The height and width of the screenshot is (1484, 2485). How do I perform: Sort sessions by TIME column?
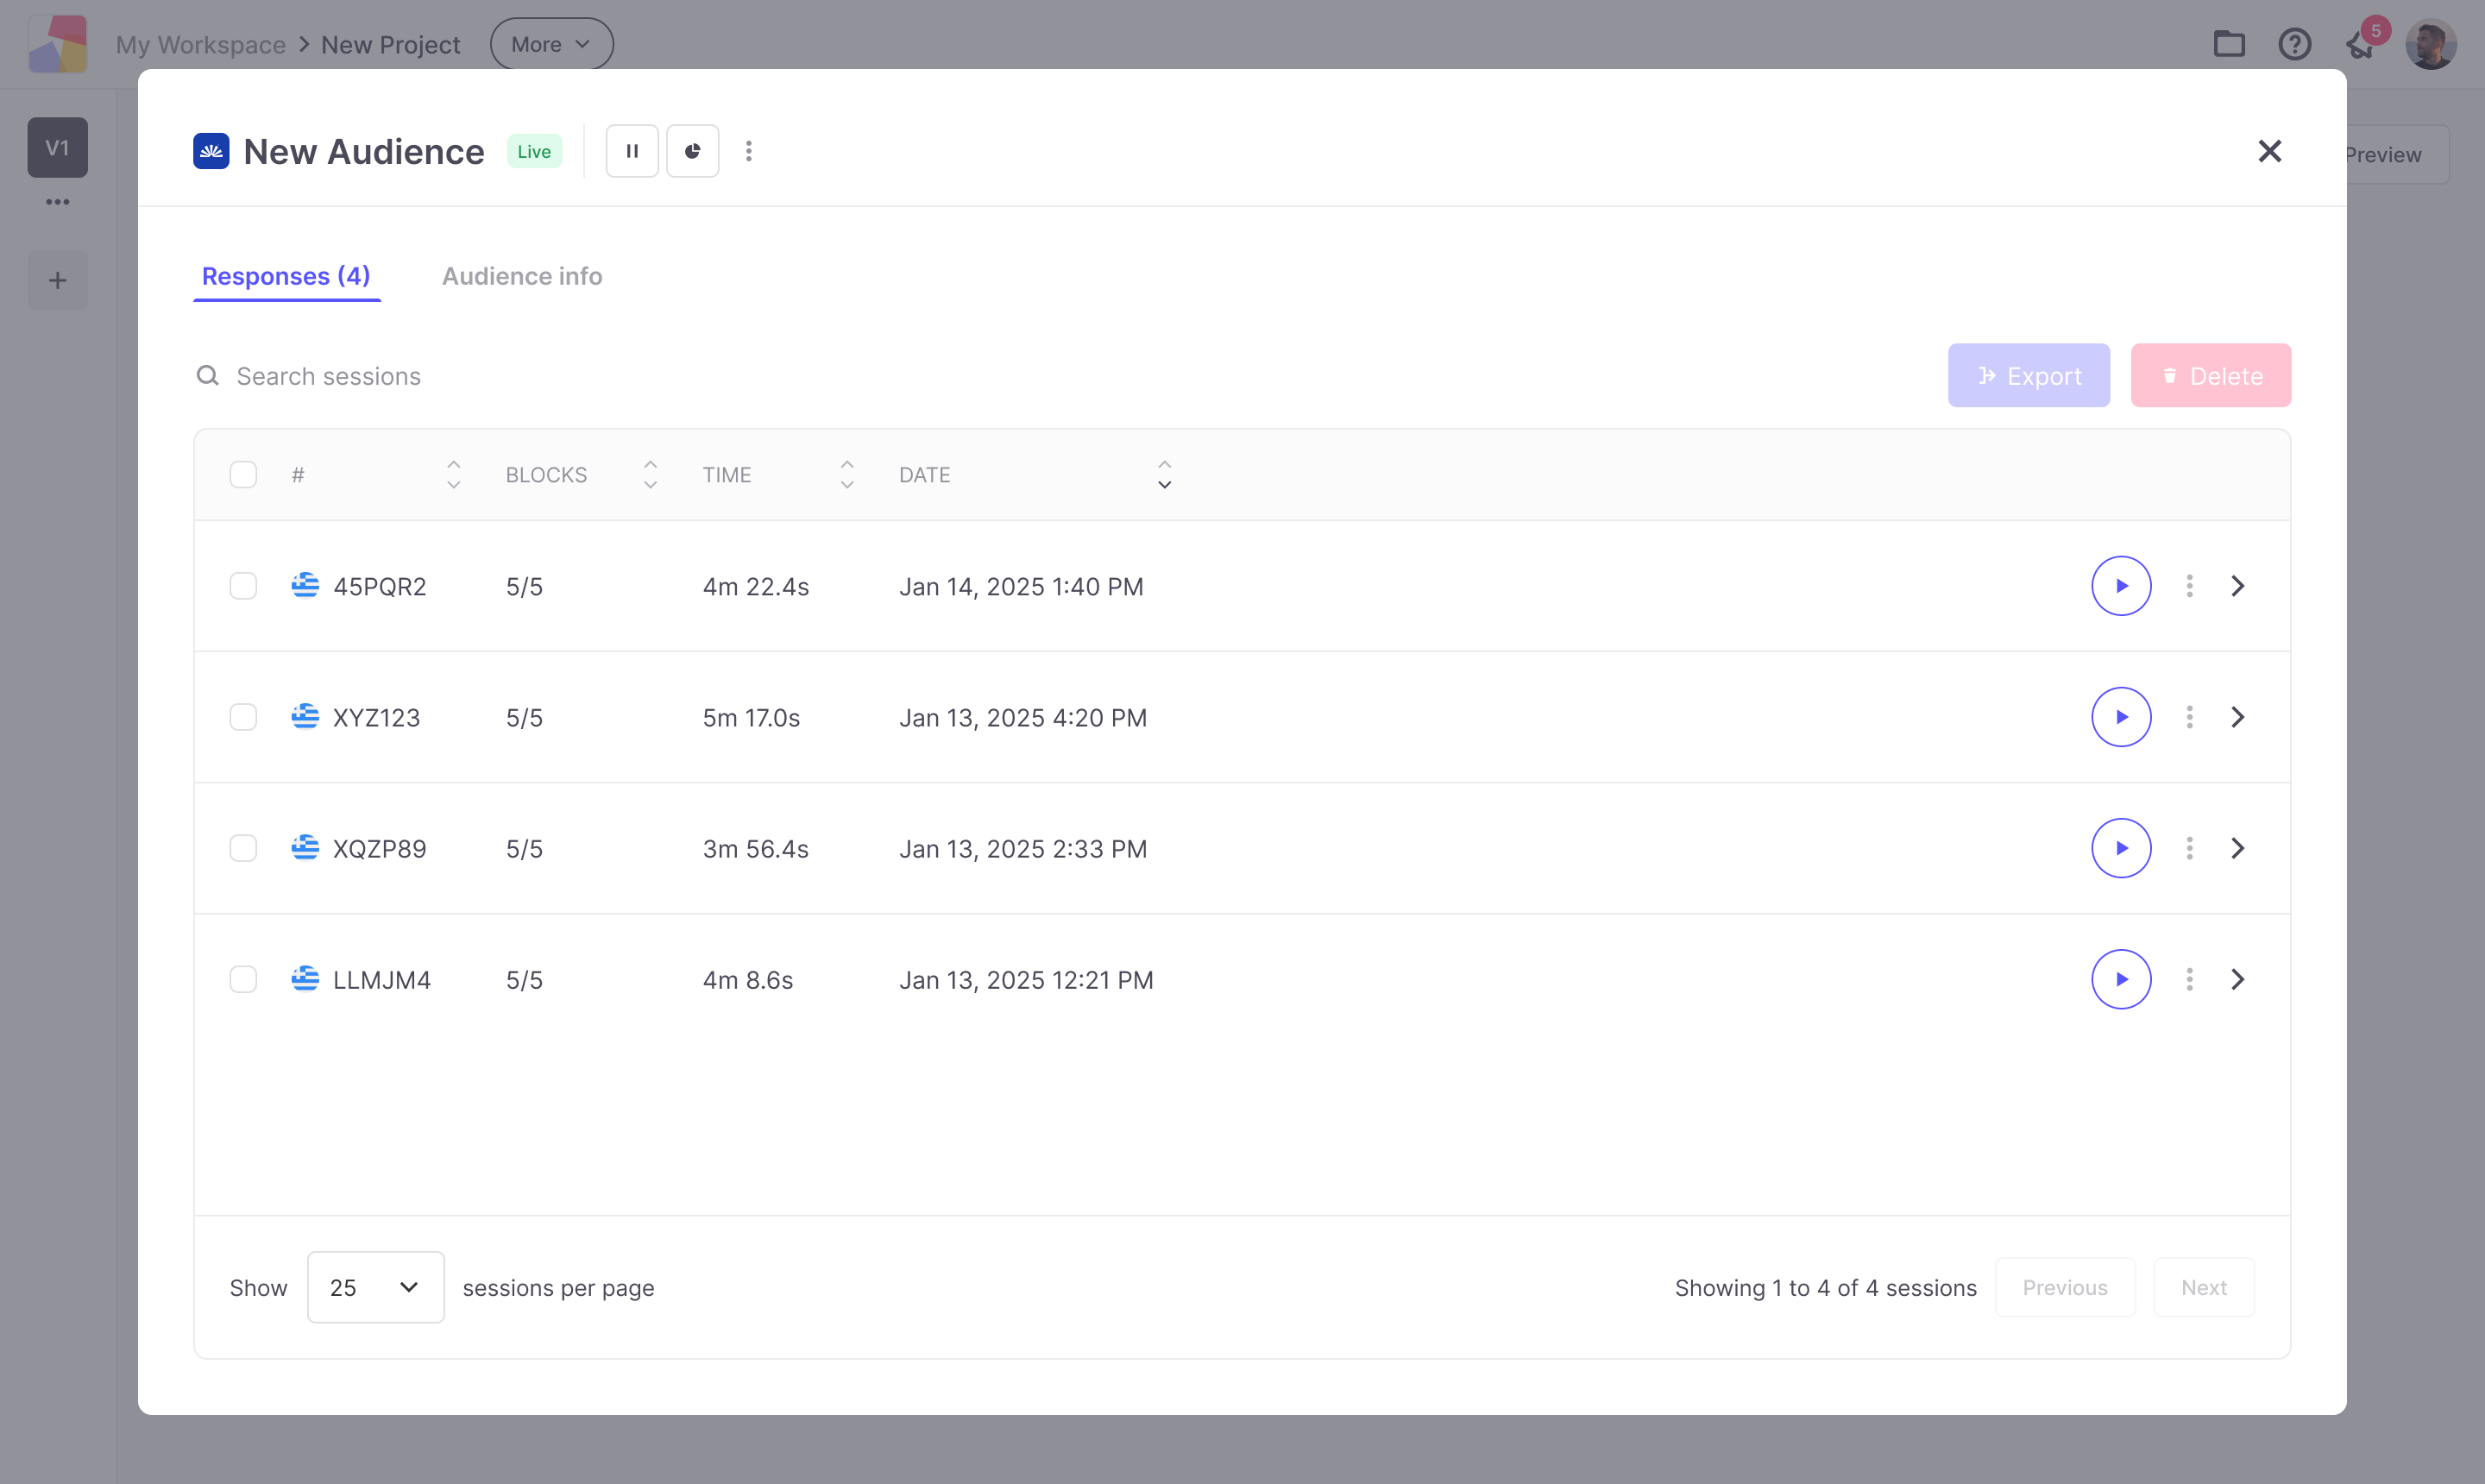848,474
